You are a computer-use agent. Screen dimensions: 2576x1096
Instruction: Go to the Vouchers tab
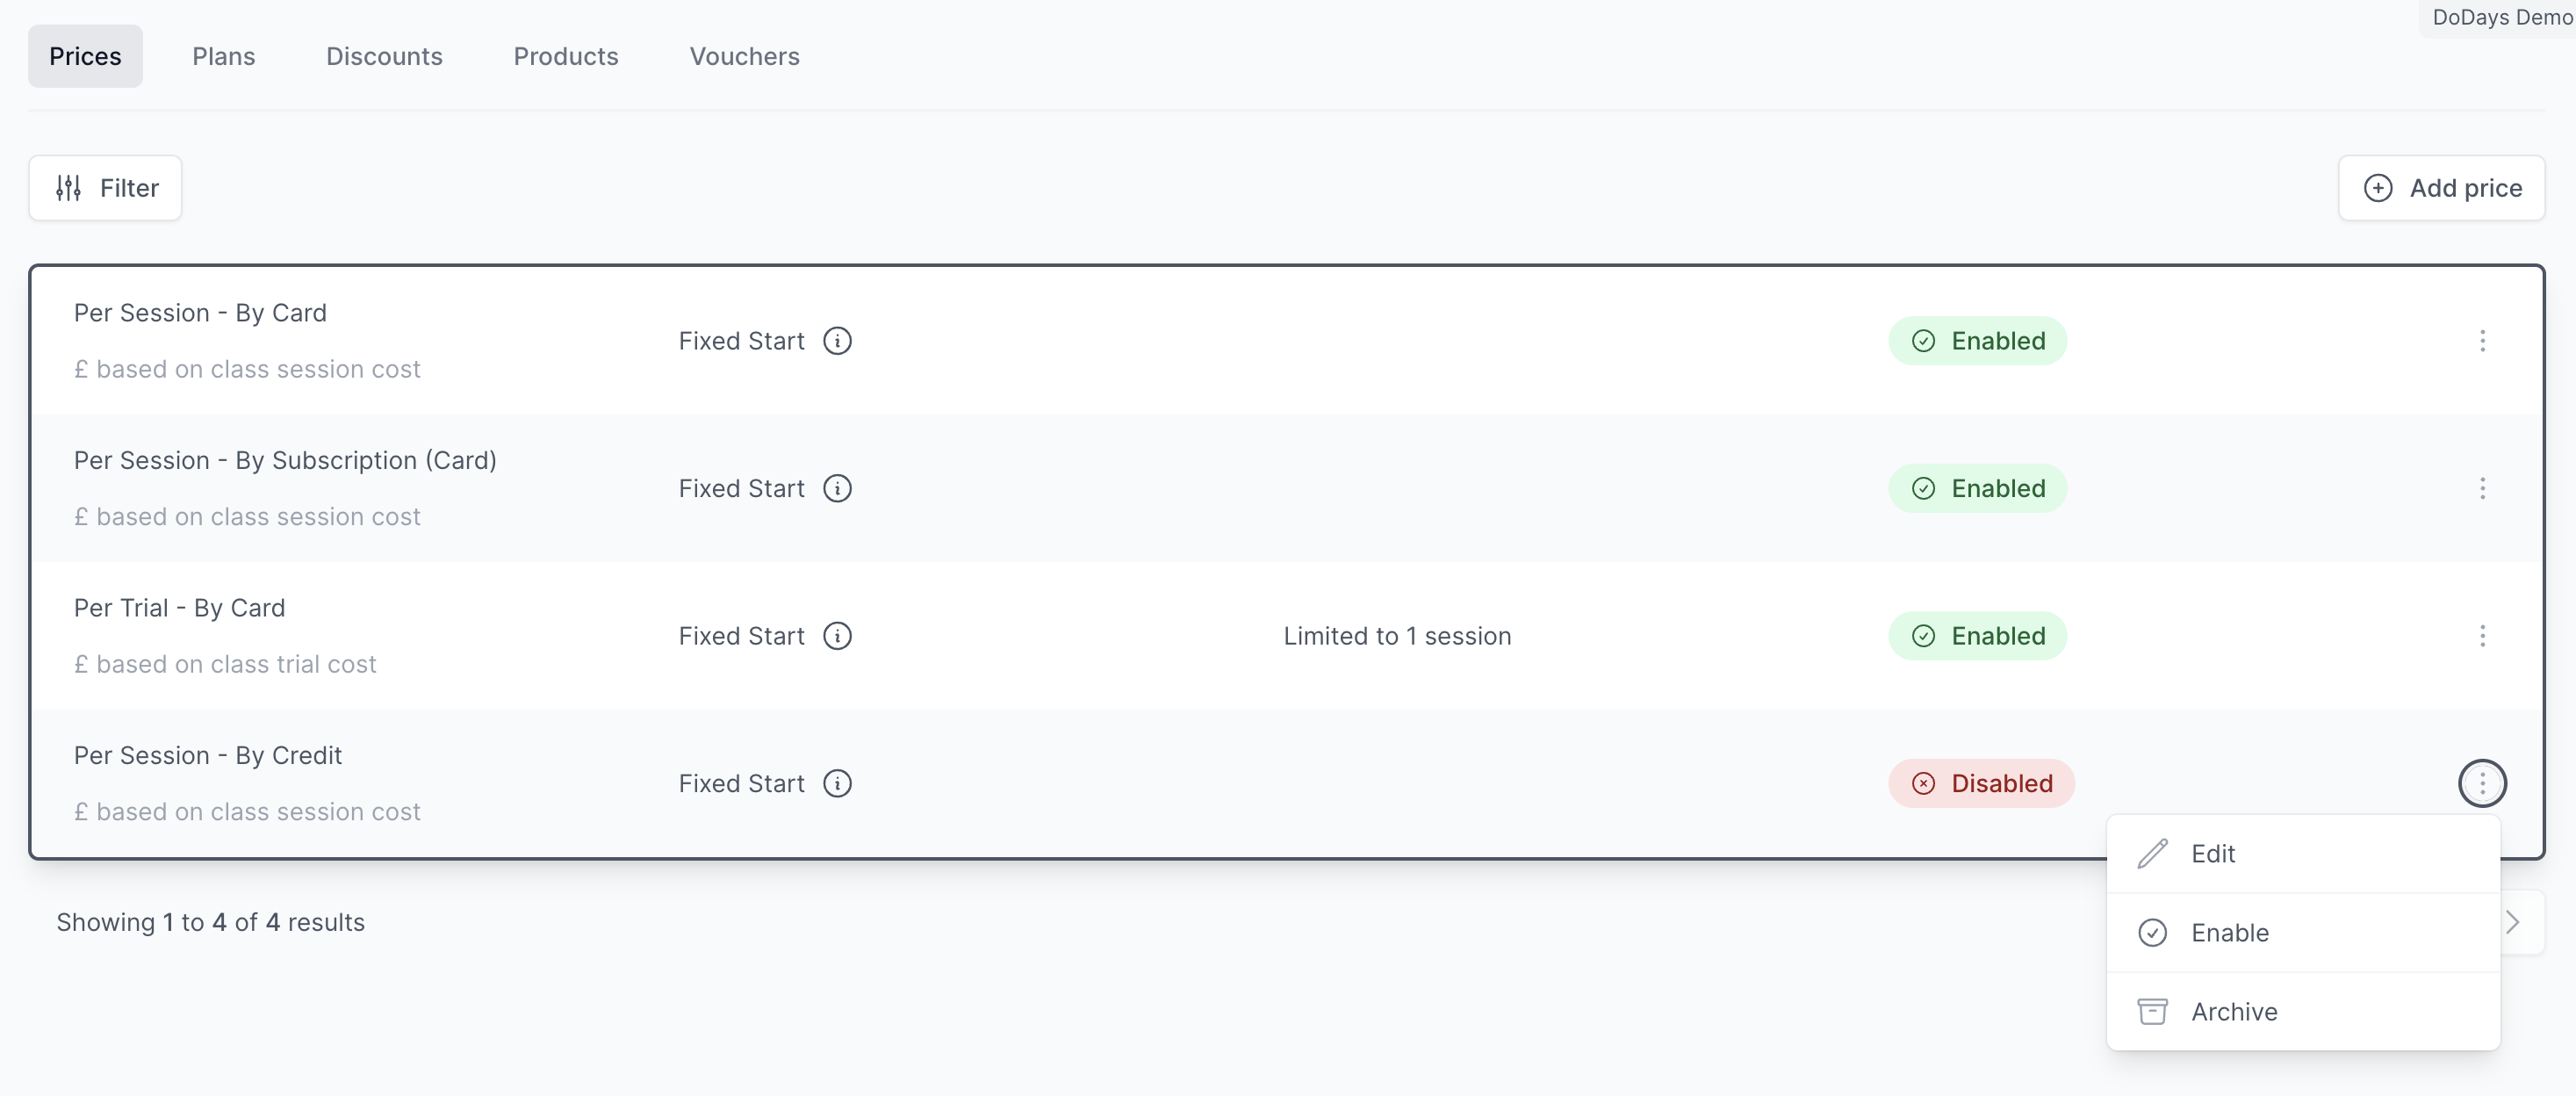pos(744,56)
